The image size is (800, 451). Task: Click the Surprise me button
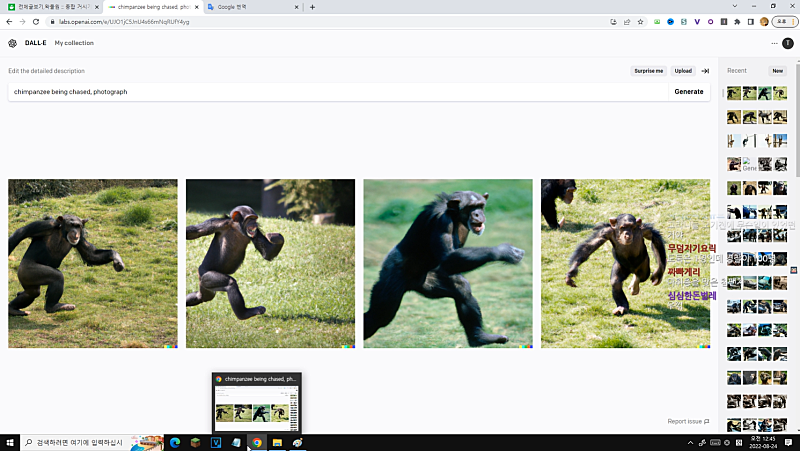648,71
